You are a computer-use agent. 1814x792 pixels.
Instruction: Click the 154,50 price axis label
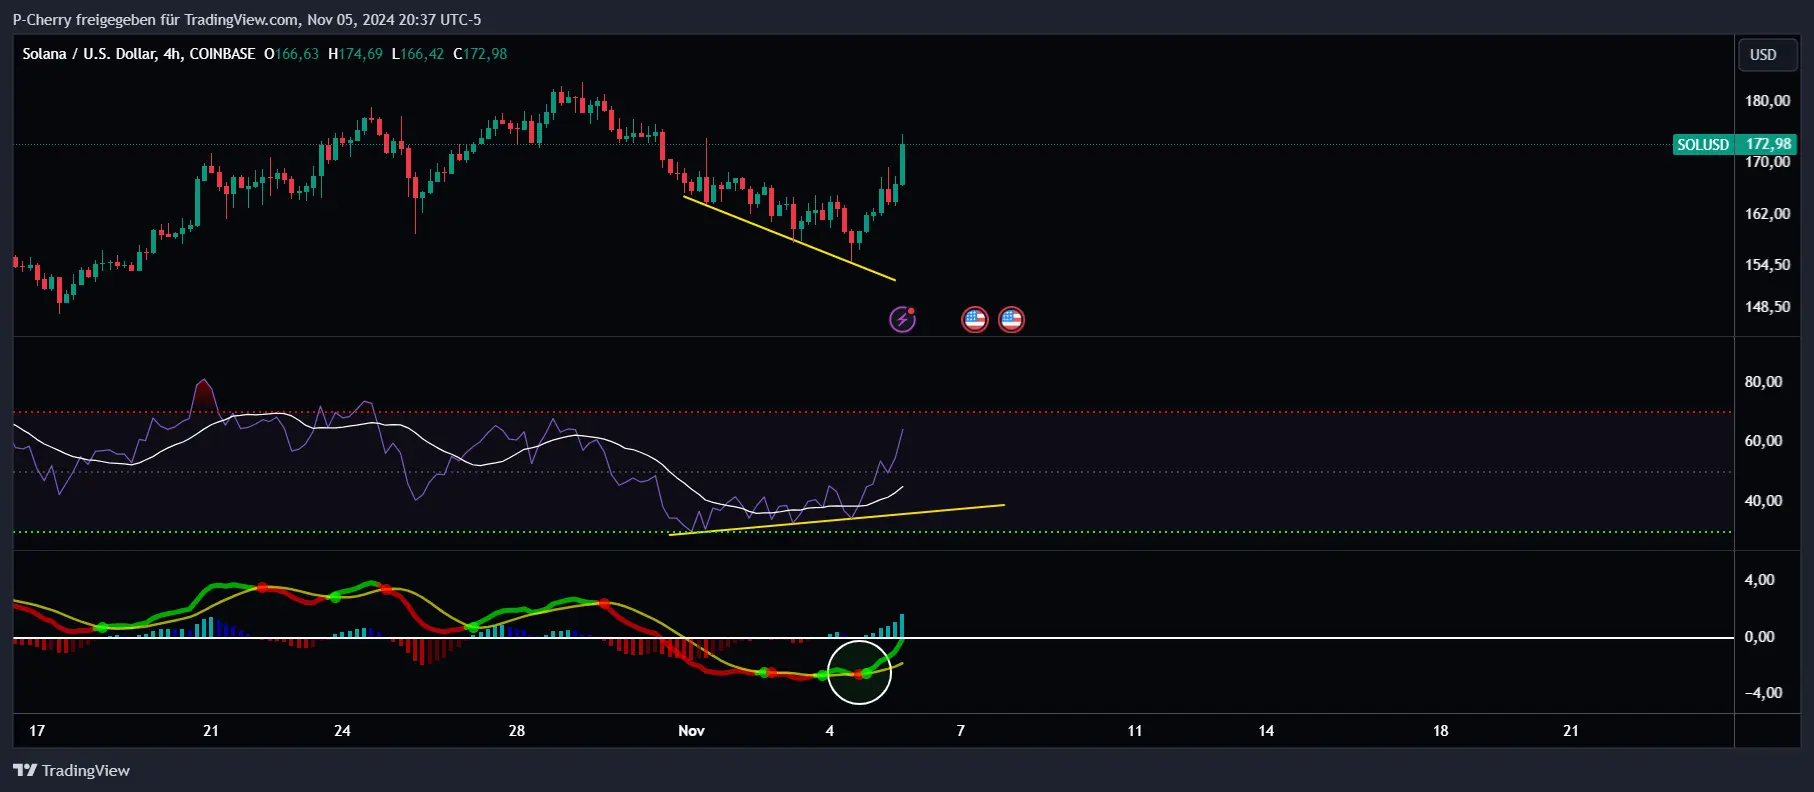click(x=1767, y=265)
